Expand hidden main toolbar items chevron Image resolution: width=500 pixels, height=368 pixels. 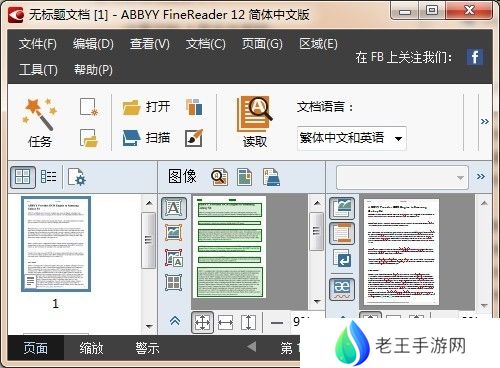coord(485,122)
